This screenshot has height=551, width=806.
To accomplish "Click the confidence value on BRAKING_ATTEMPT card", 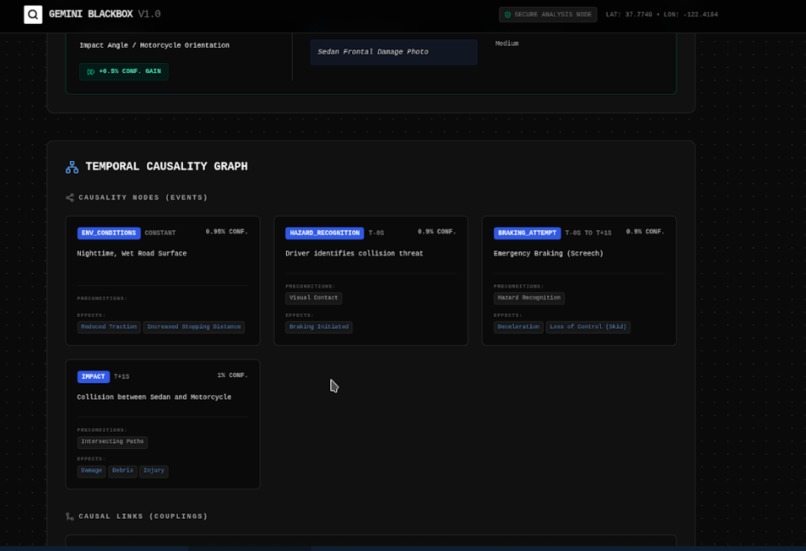I will tap(645, 232).
